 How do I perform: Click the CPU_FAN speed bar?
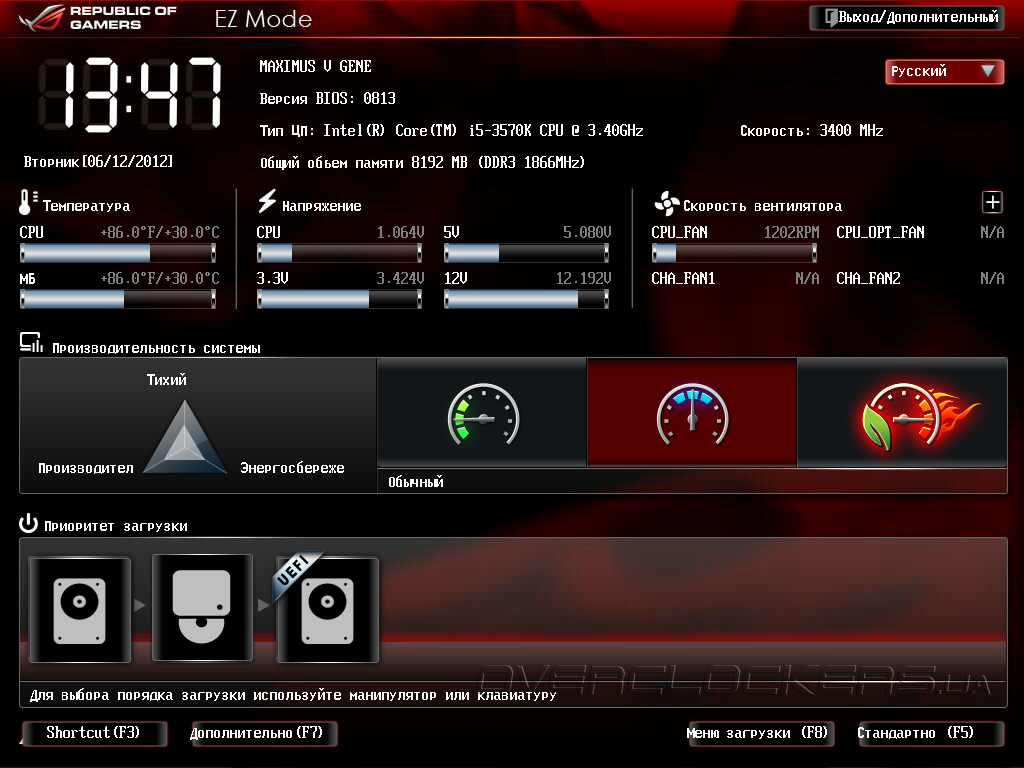pyautogui.click(x=734, y=253)
